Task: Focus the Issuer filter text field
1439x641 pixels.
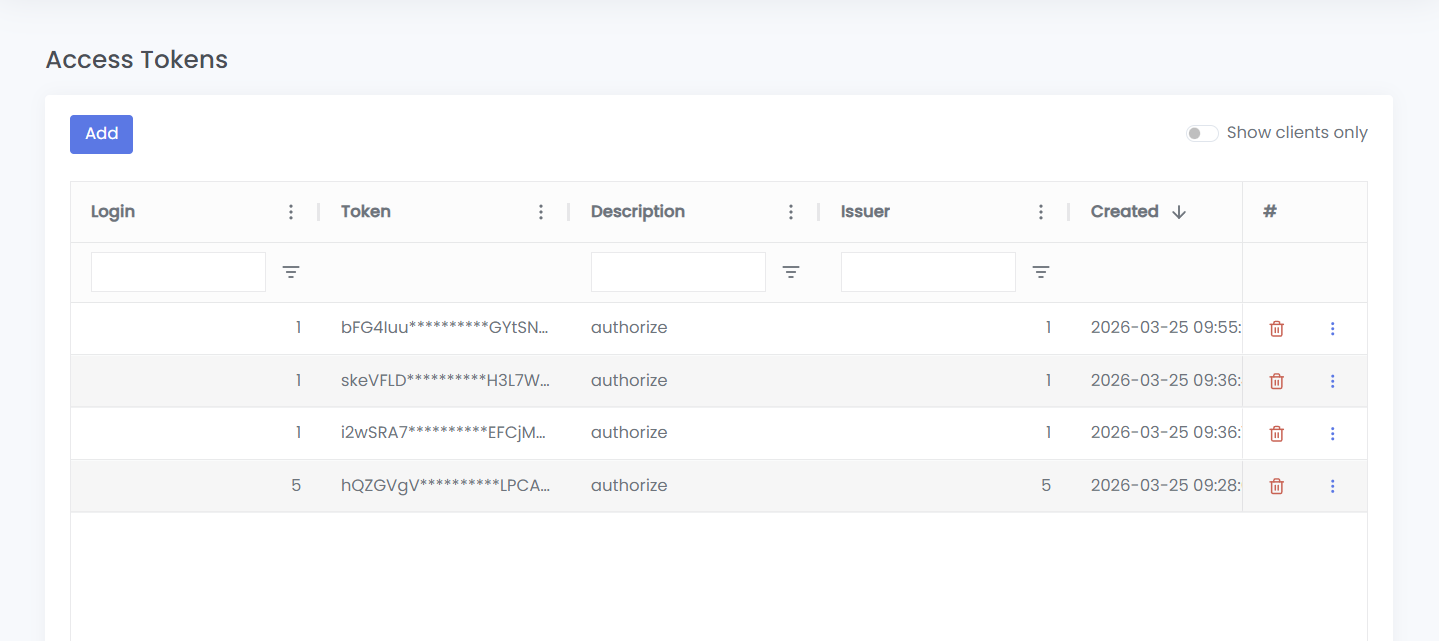Action: [x=928, y=272]
